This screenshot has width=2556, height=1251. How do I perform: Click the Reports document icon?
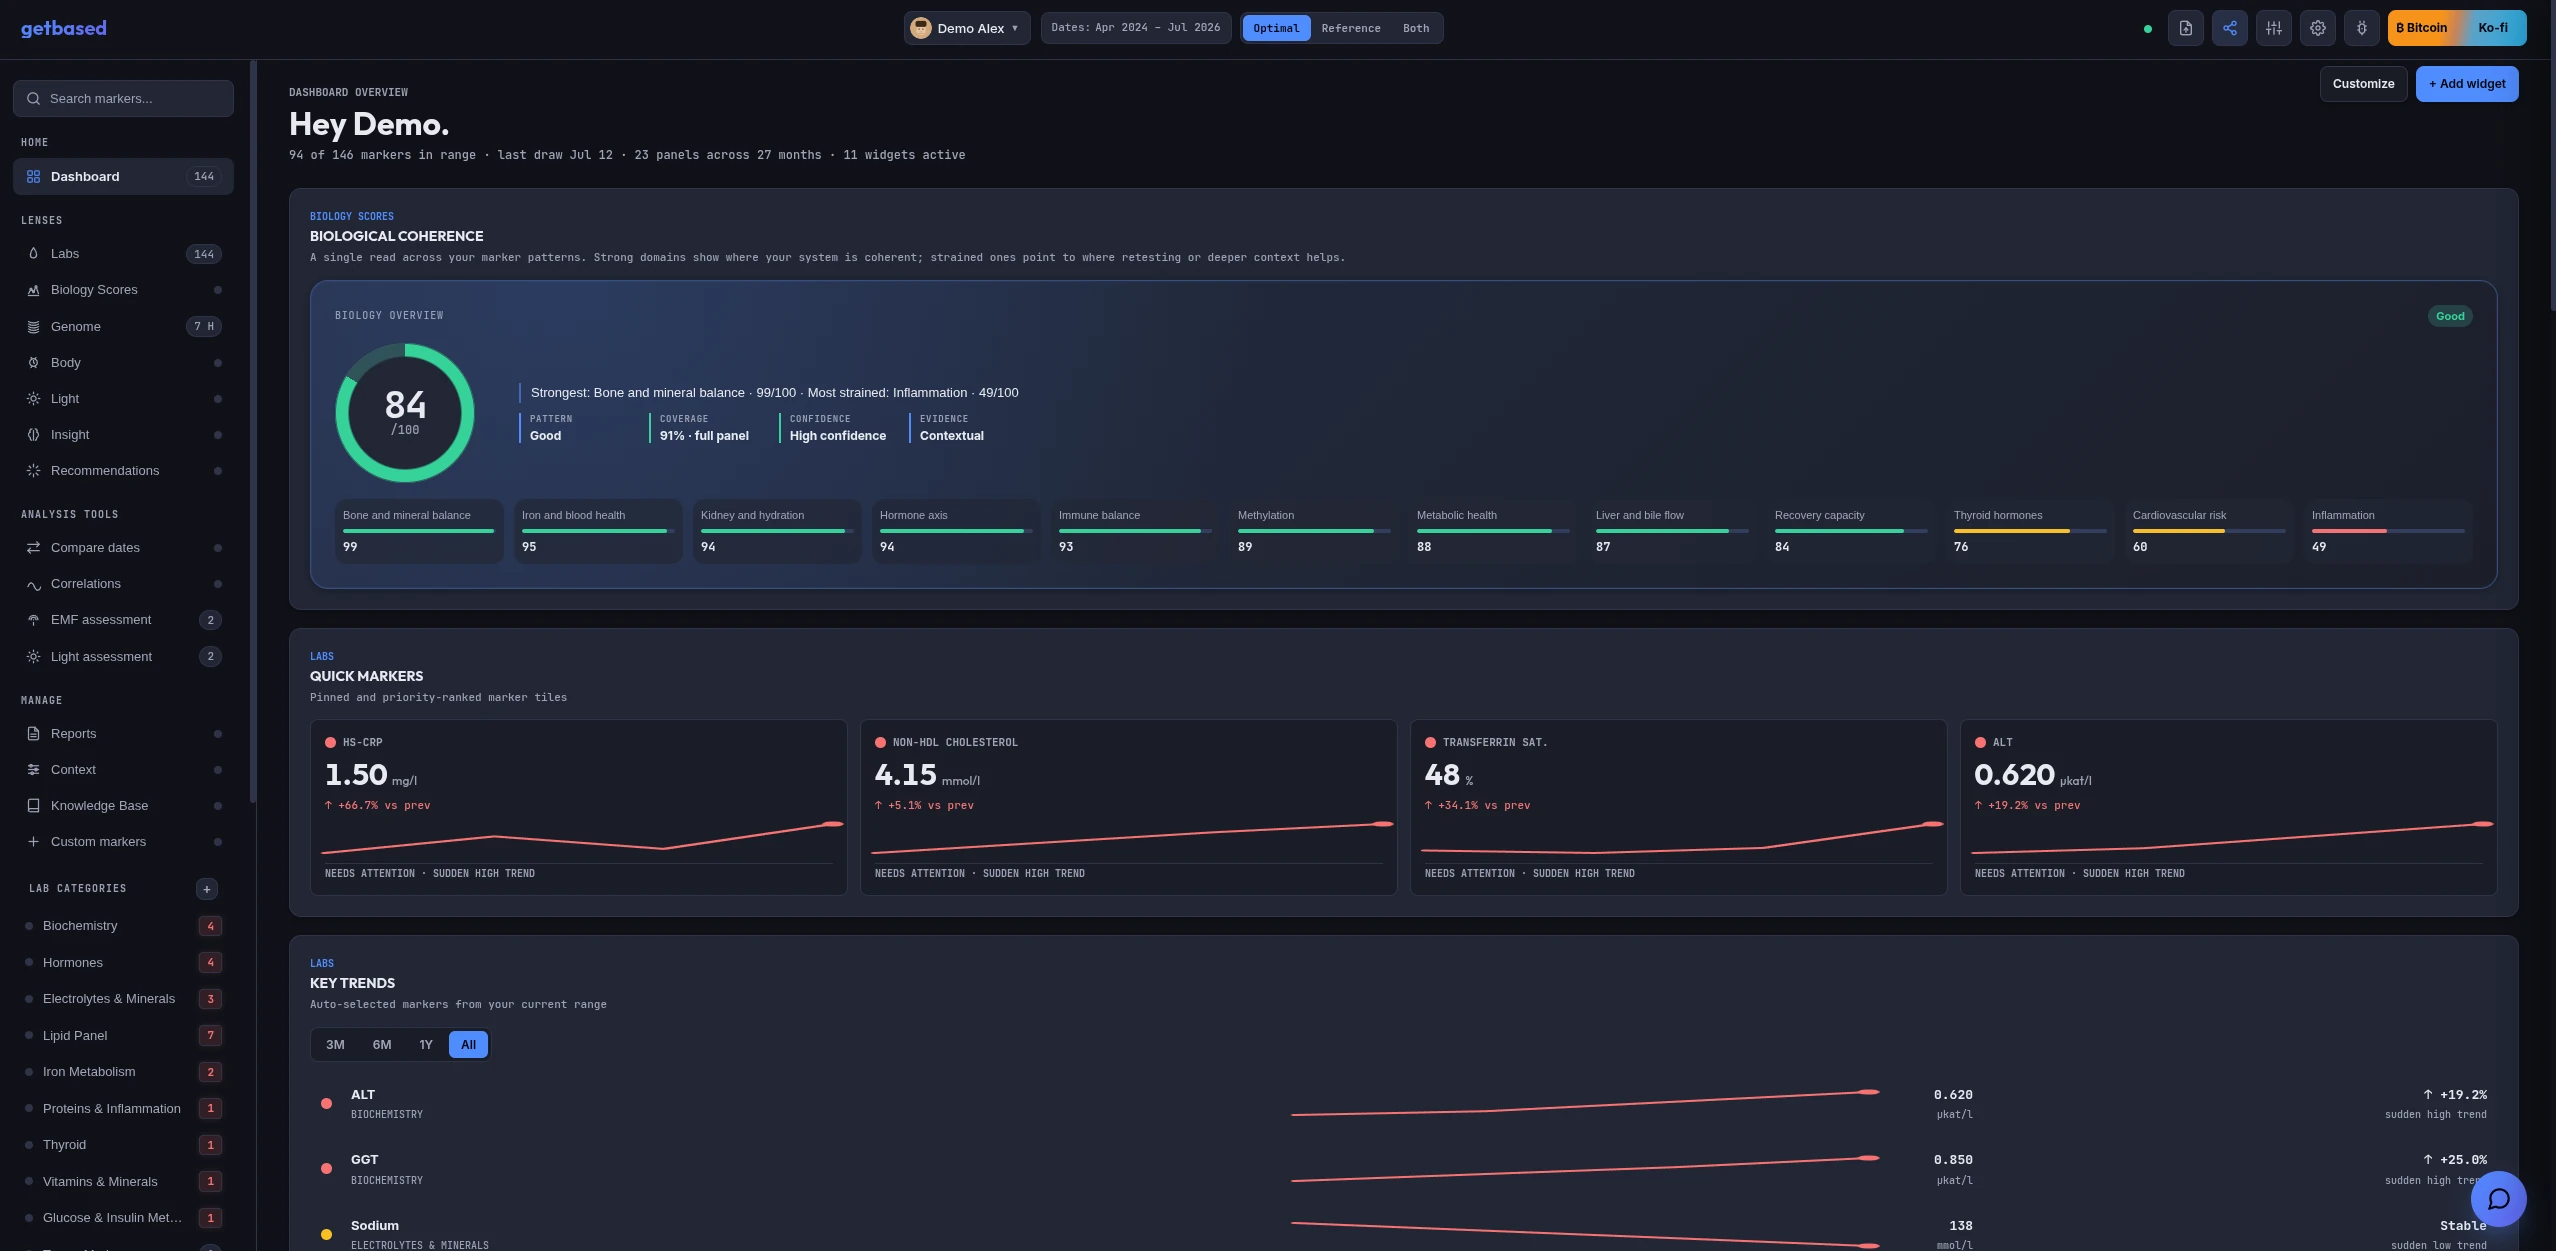(x=33, y=734)
